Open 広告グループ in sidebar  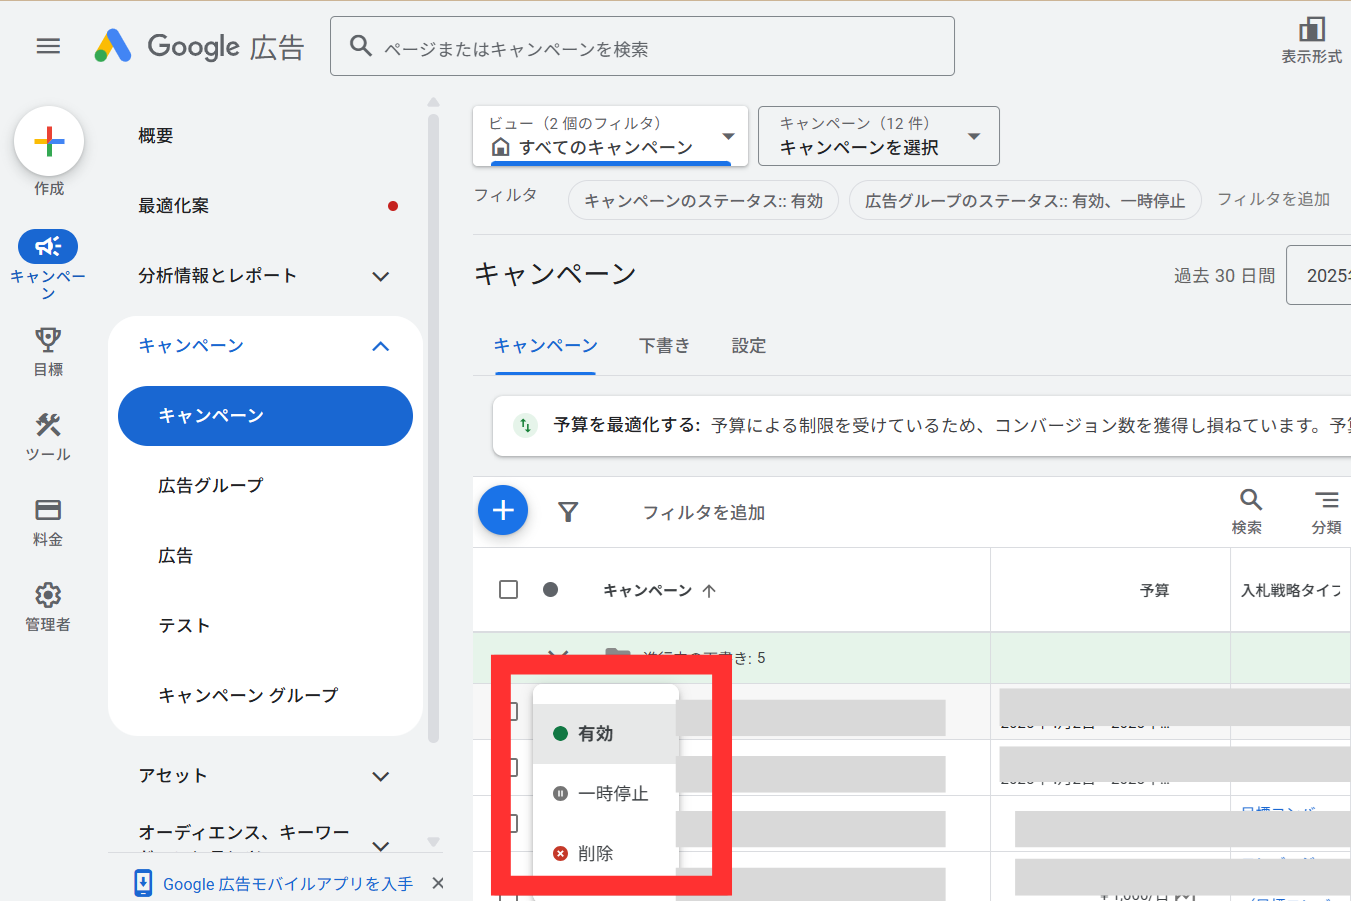[211, 486]
